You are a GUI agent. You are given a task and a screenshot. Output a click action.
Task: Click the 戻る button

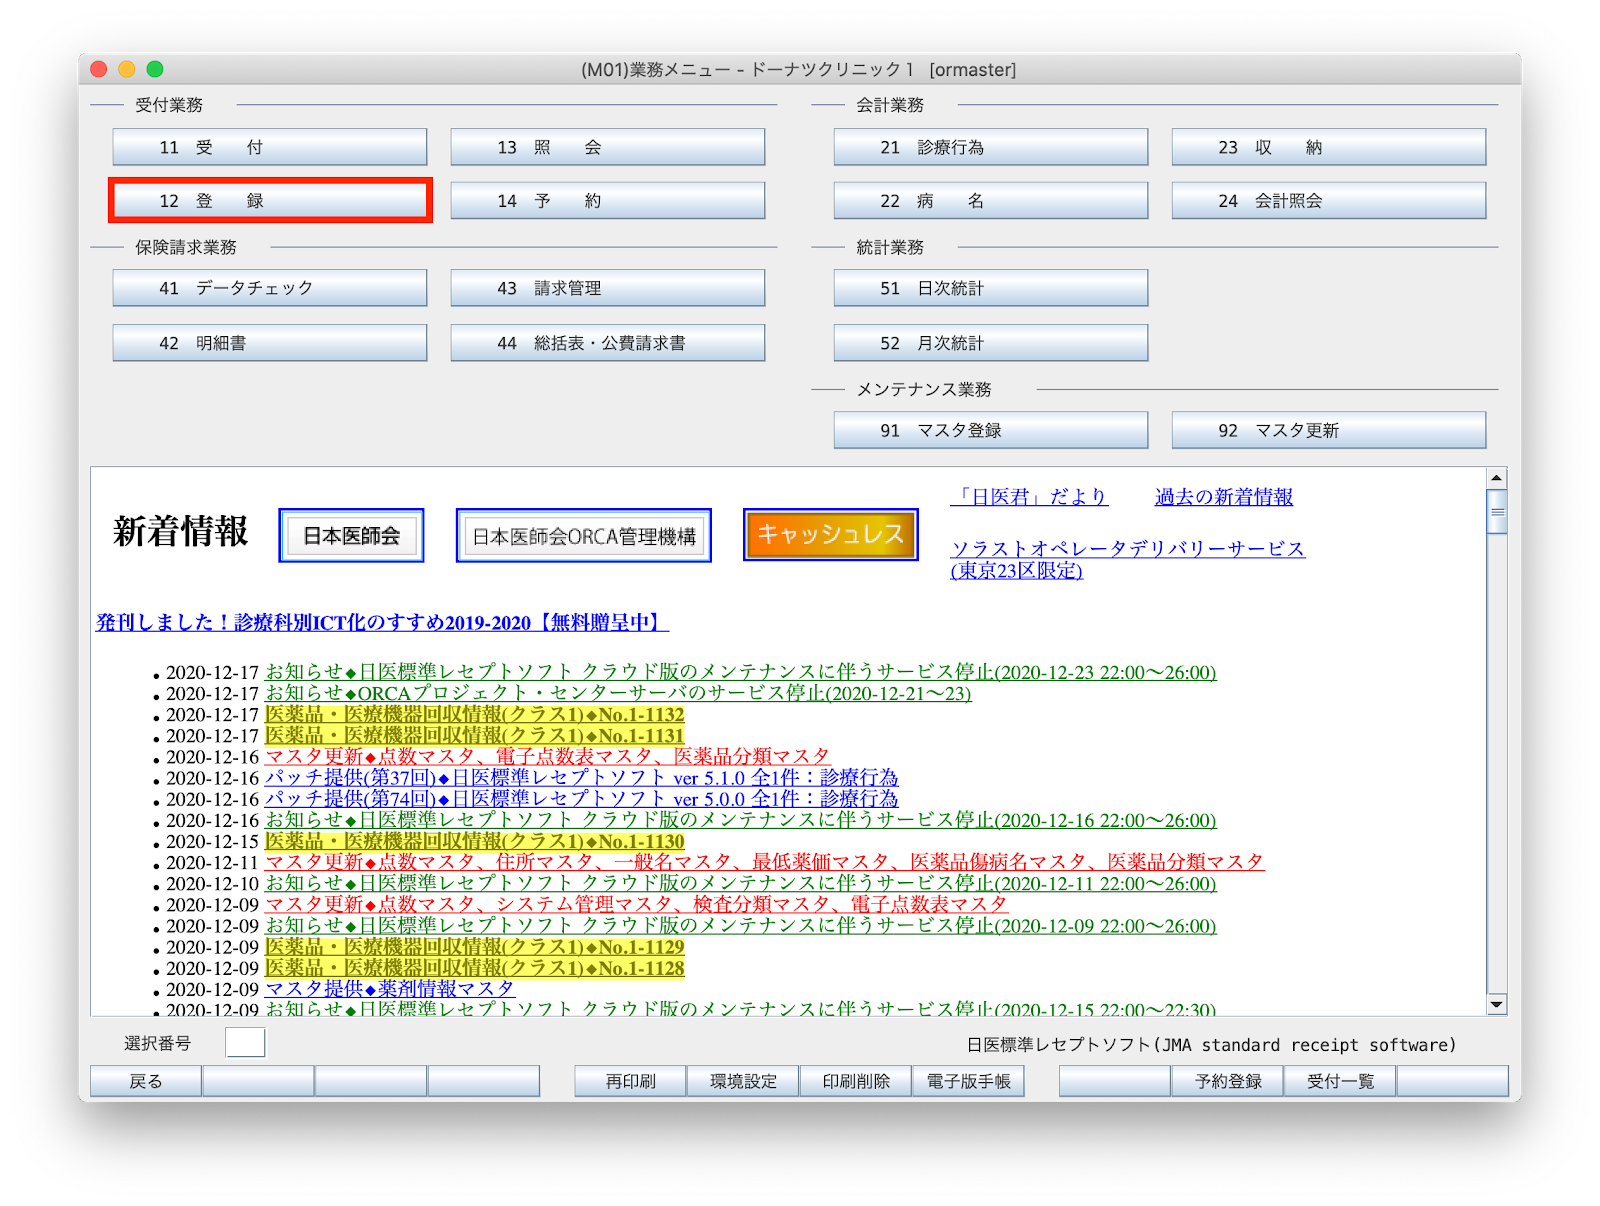146,1081
